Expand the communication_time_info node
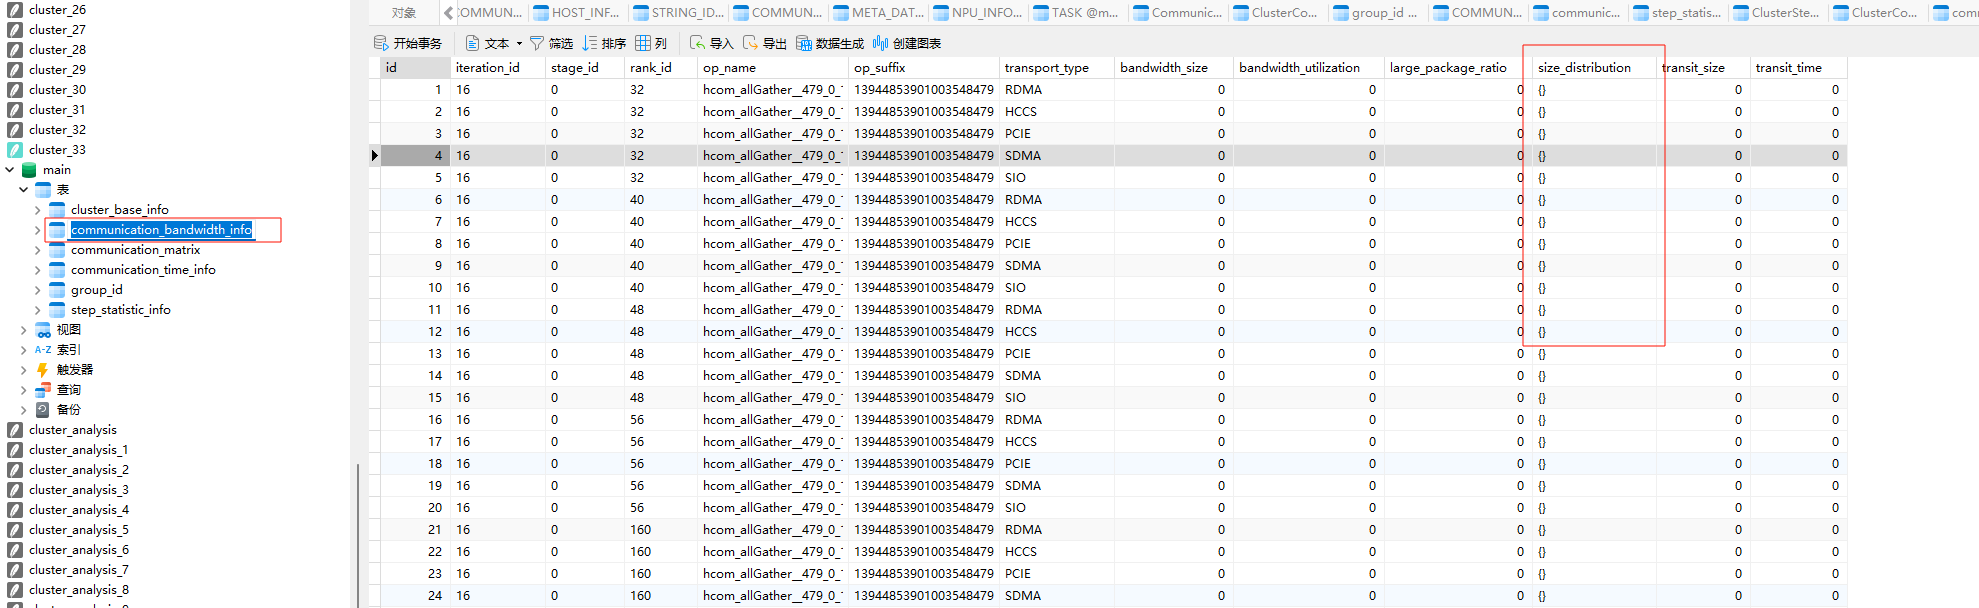 [x=38, y=270]
